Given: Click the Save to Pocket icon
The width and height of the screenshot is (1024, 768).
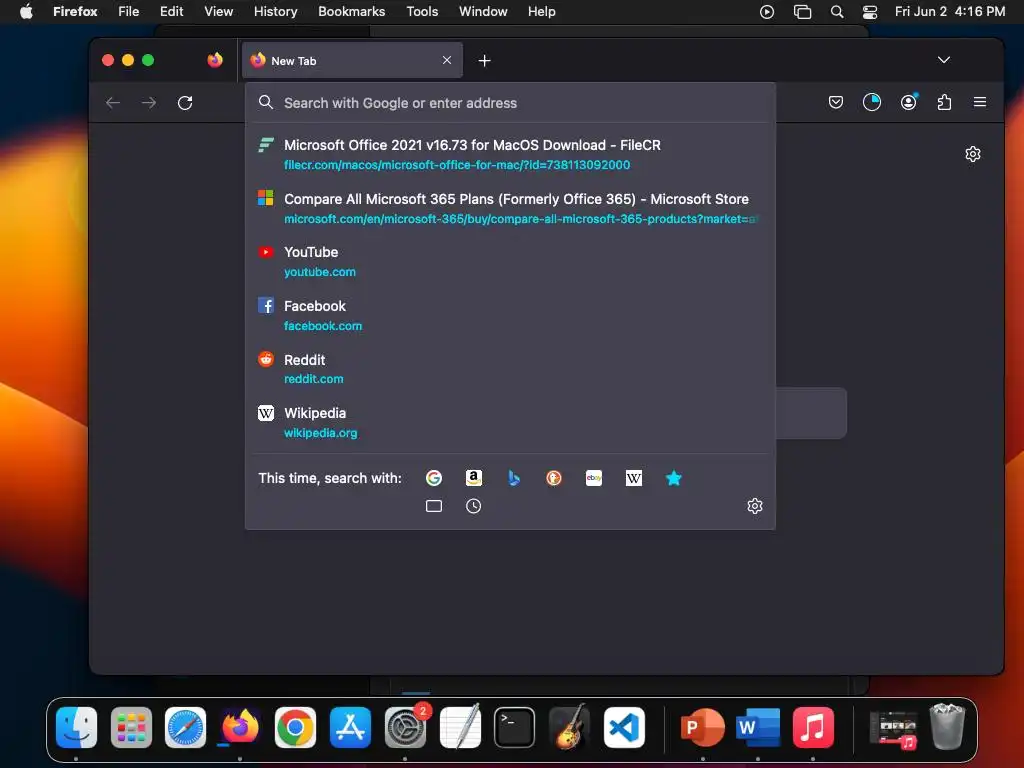Looking at the screenshot, I should (x=836, y=102).
